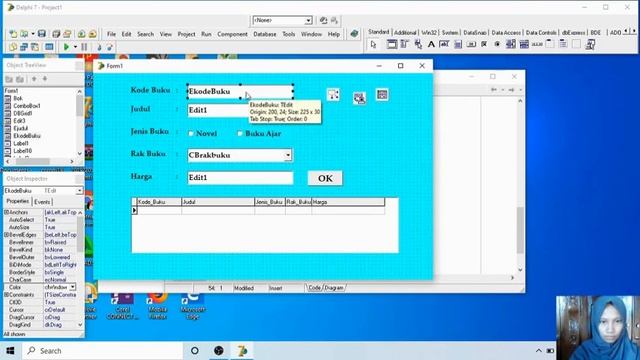Image resolution: width=640 pixels, height=360 pixels.
Task: Open the CBrakbuku combo box dropdown
Action: coord(288,155)
